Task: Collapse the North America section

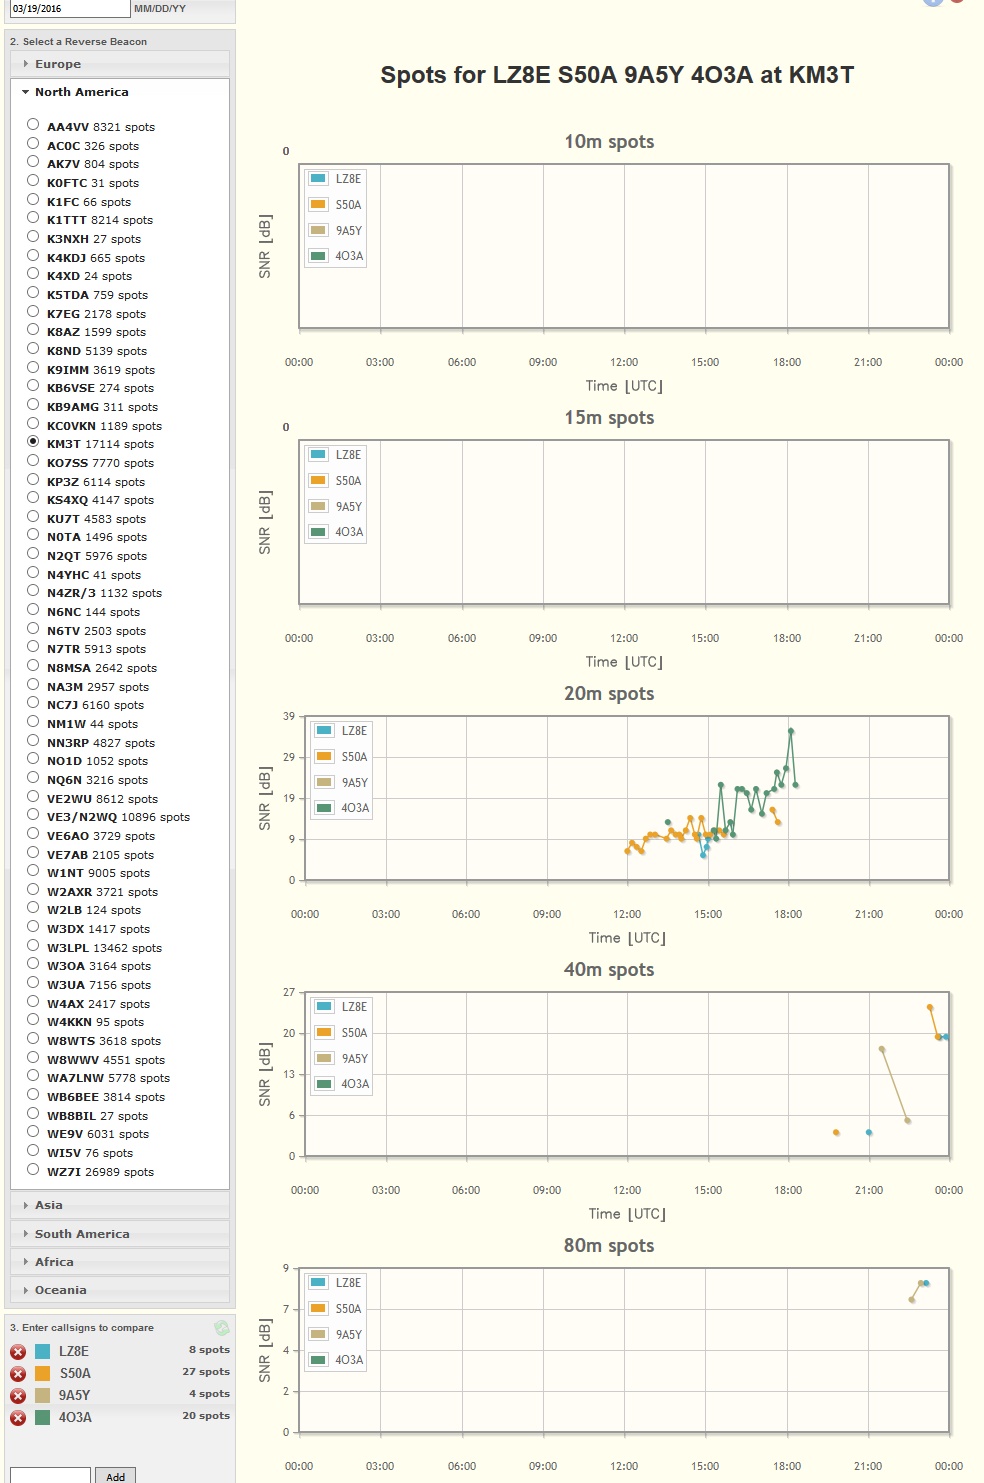Action: (81, 92)
